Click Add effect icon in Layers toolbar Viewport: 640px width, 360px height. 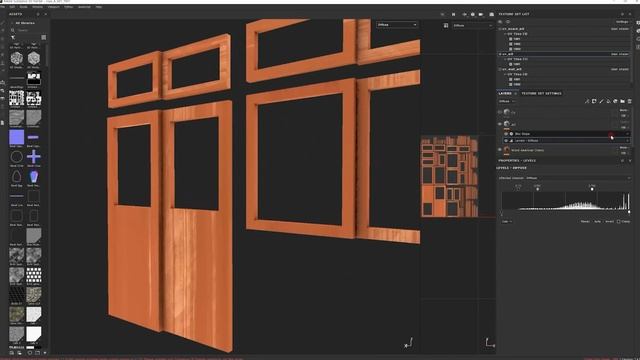[x=587, y=101]
